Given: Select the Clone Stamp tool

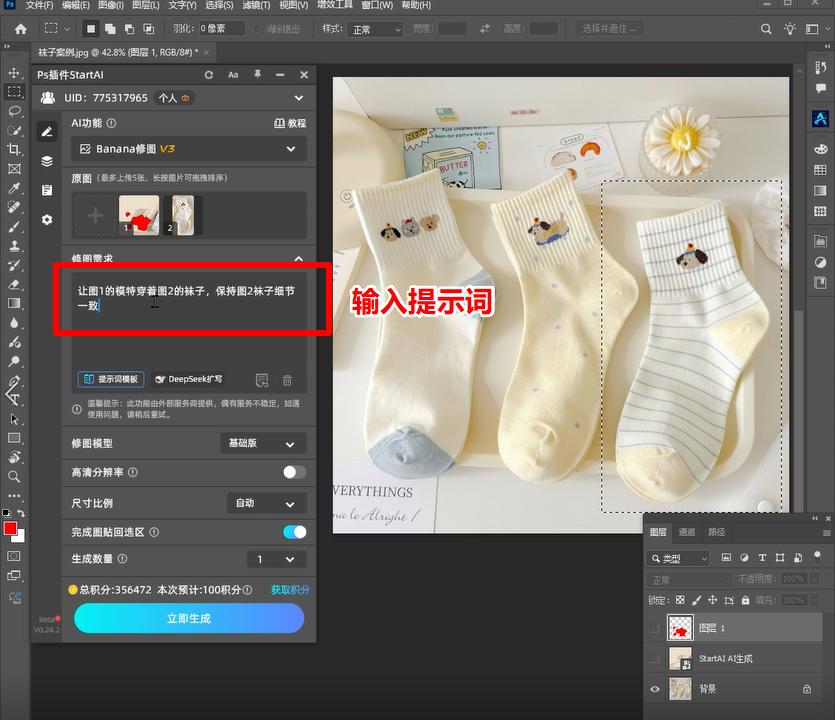Looking at the screenshot, I should pos(14,246).
